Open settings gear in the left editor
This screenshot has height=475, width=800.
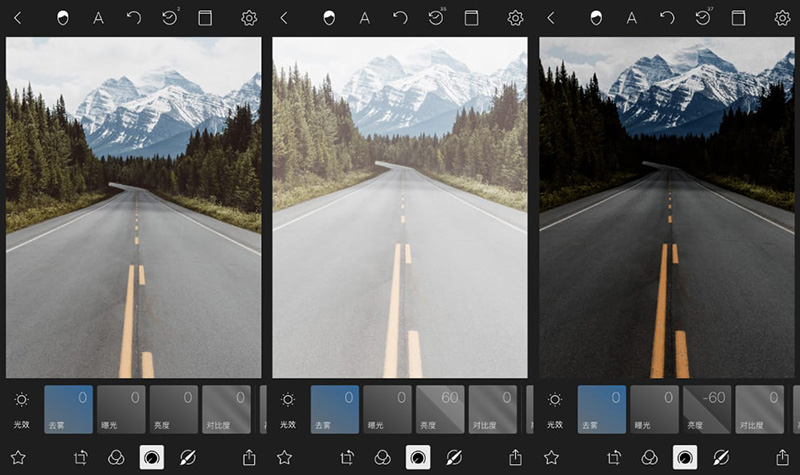click(x=249, y=18)
